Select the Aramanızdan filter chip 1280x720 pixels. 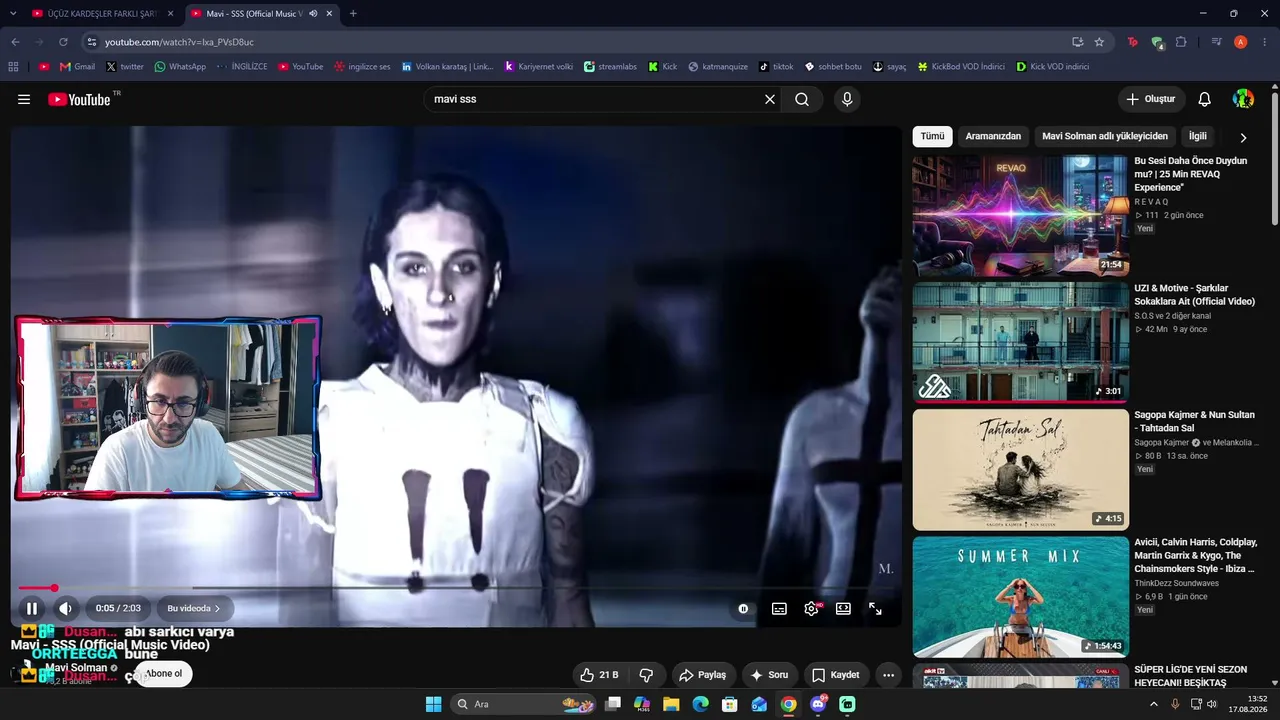tap(993, 136)
